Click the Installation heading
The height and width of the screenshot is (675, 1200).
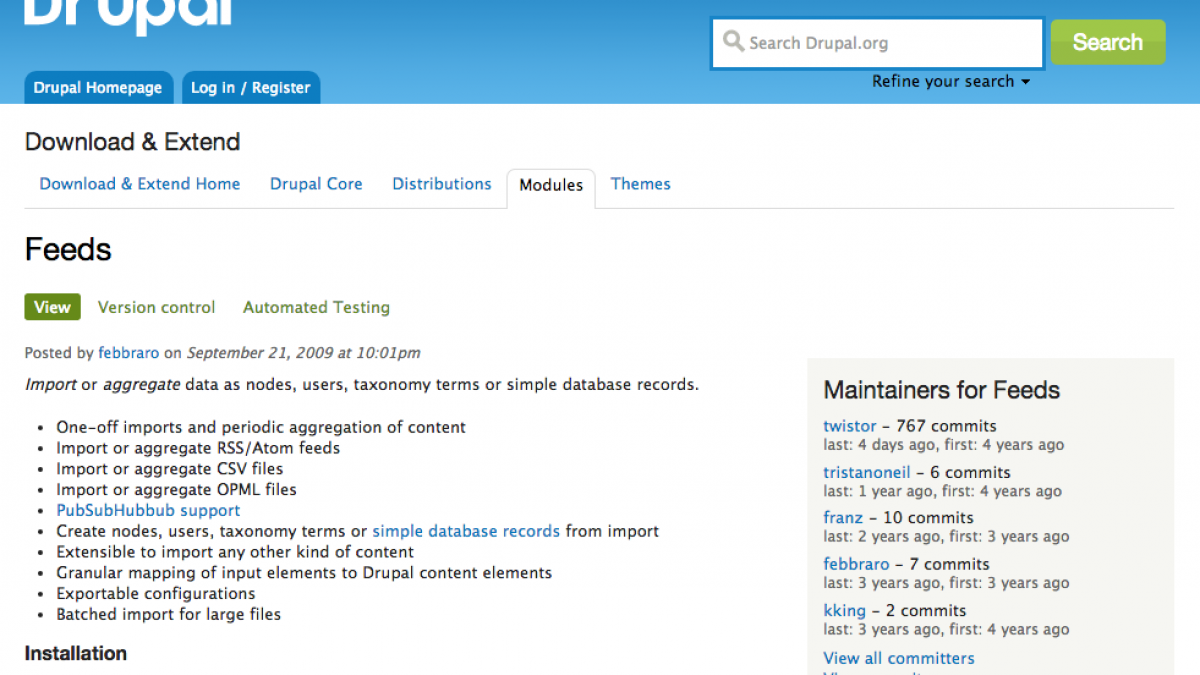(76, 653)
